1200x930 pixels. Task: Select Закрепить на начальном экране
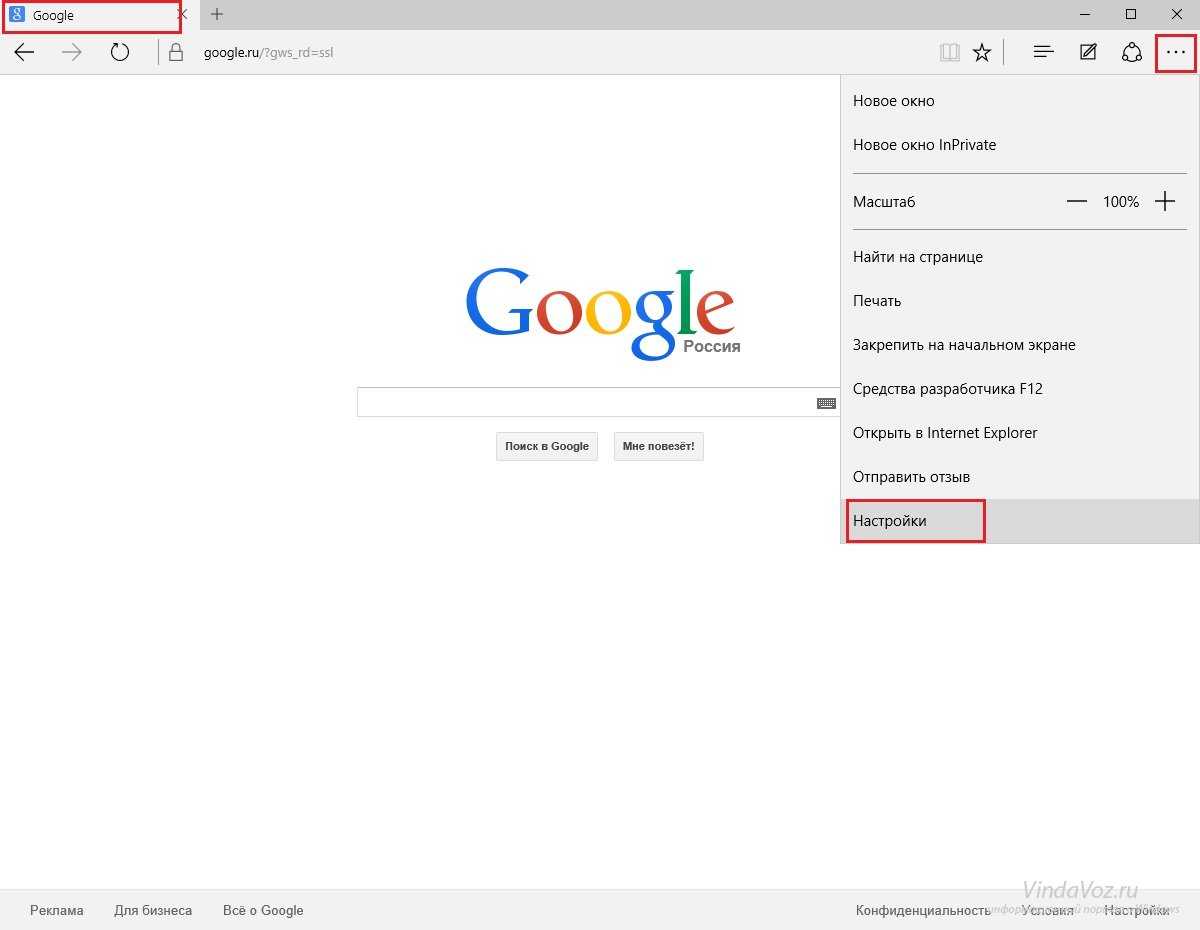1020,345
